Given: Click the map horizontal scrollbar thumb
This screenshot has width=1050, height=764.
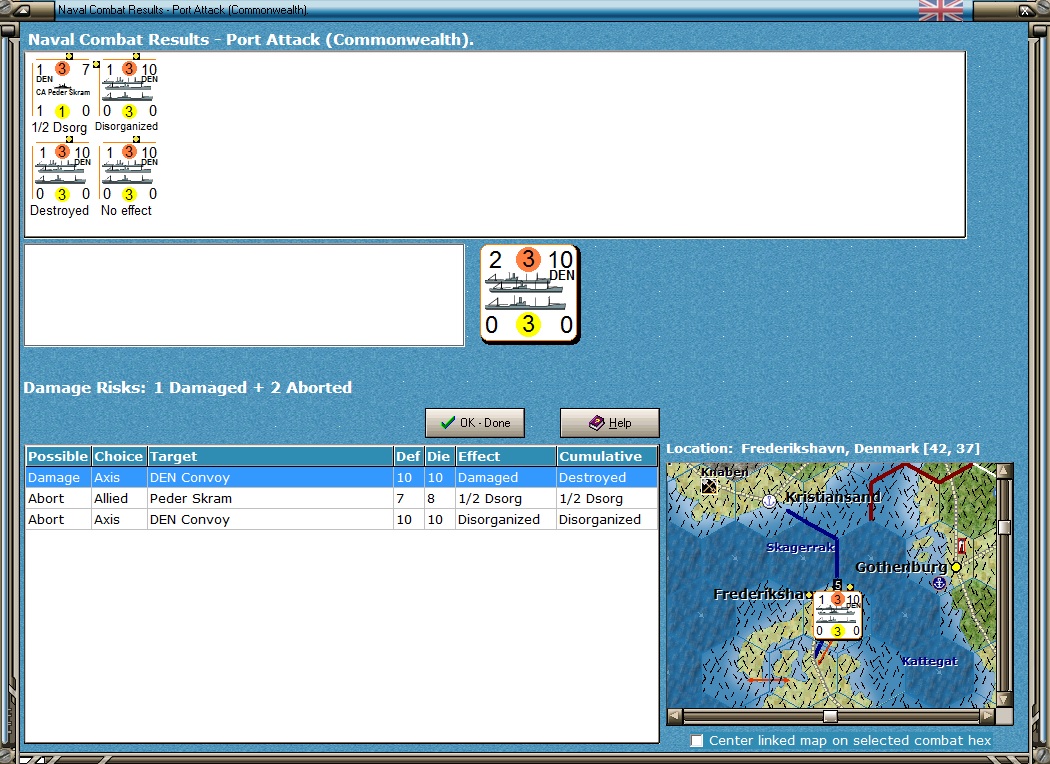Looking at the screenshot, I should pos(830,716).
